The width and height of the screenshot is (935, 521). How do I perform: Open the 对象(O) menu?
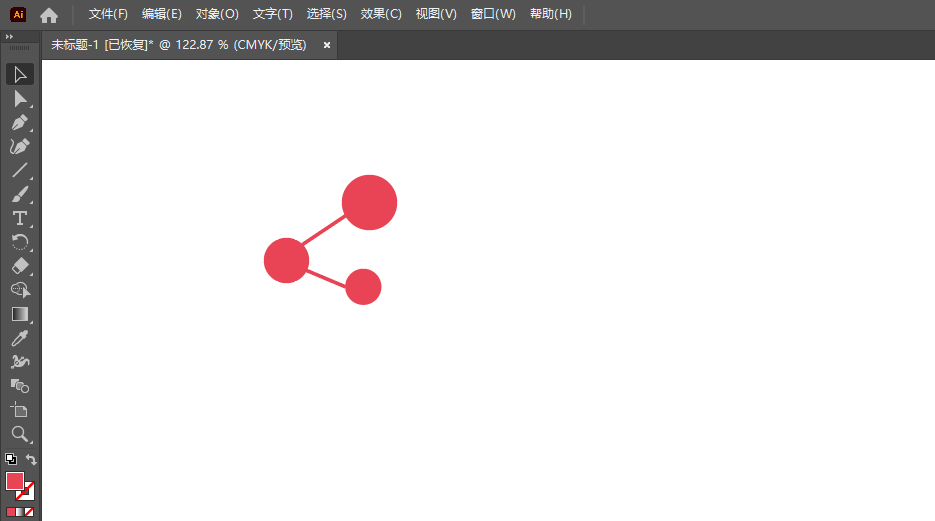[x=217, y=14]
